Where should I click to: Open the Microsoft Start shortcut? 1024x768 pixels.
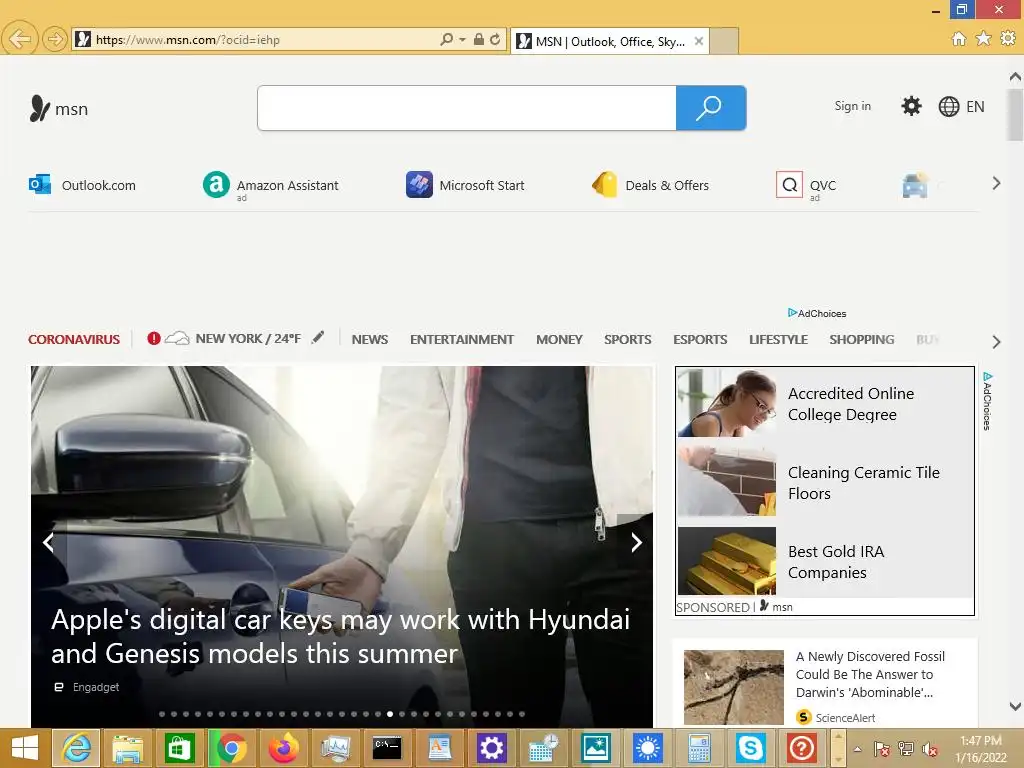465,185
